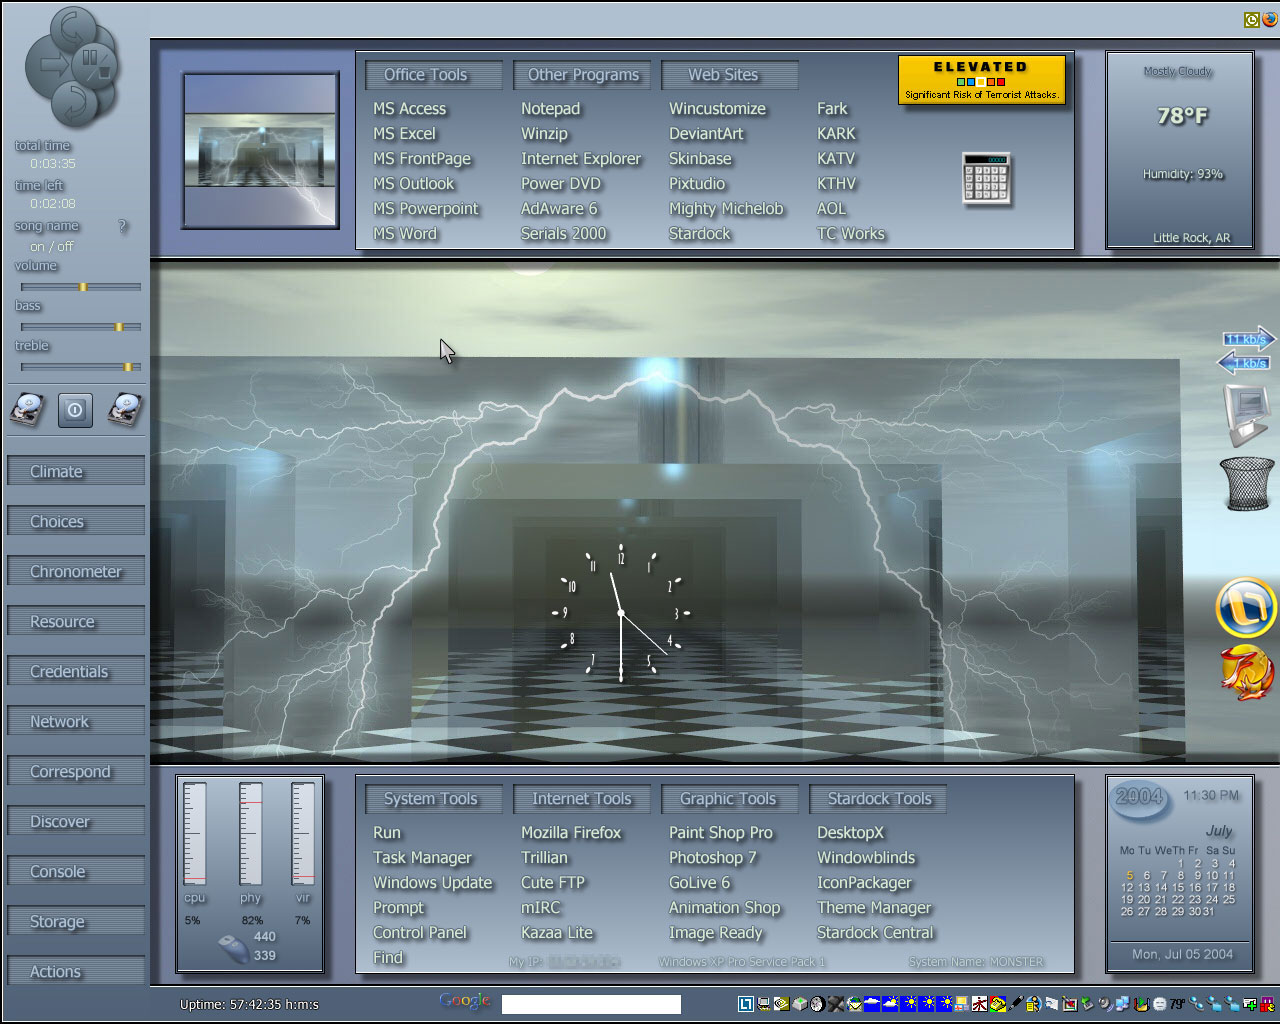Viewport: 1280px width, 1024px height.
Task: Click the ELEVATED terror alert banner
Action: pyautogui.click(x=981, y=80)
